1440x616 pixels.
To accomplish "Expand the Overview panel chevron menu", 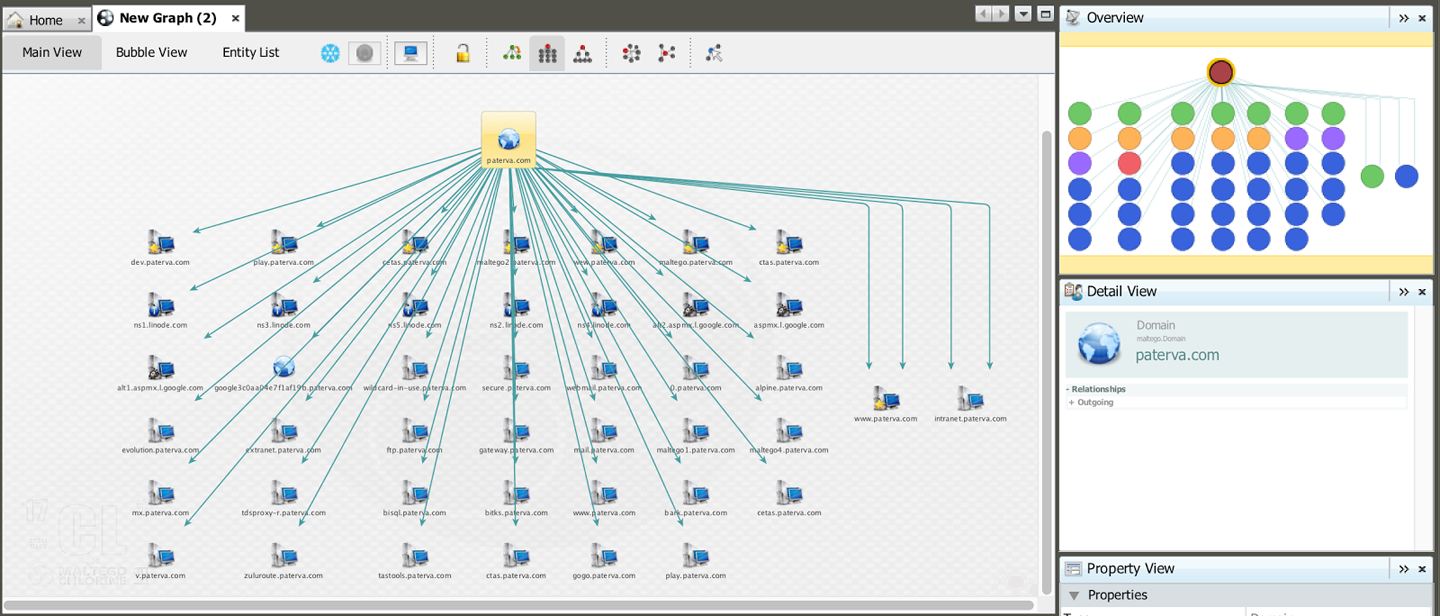I will (x=1404, y=18).
